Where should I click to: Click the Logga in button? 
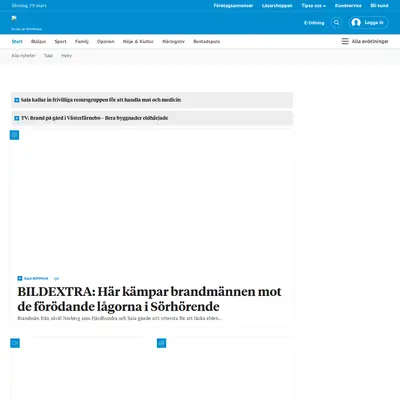[x=368, y=23]
